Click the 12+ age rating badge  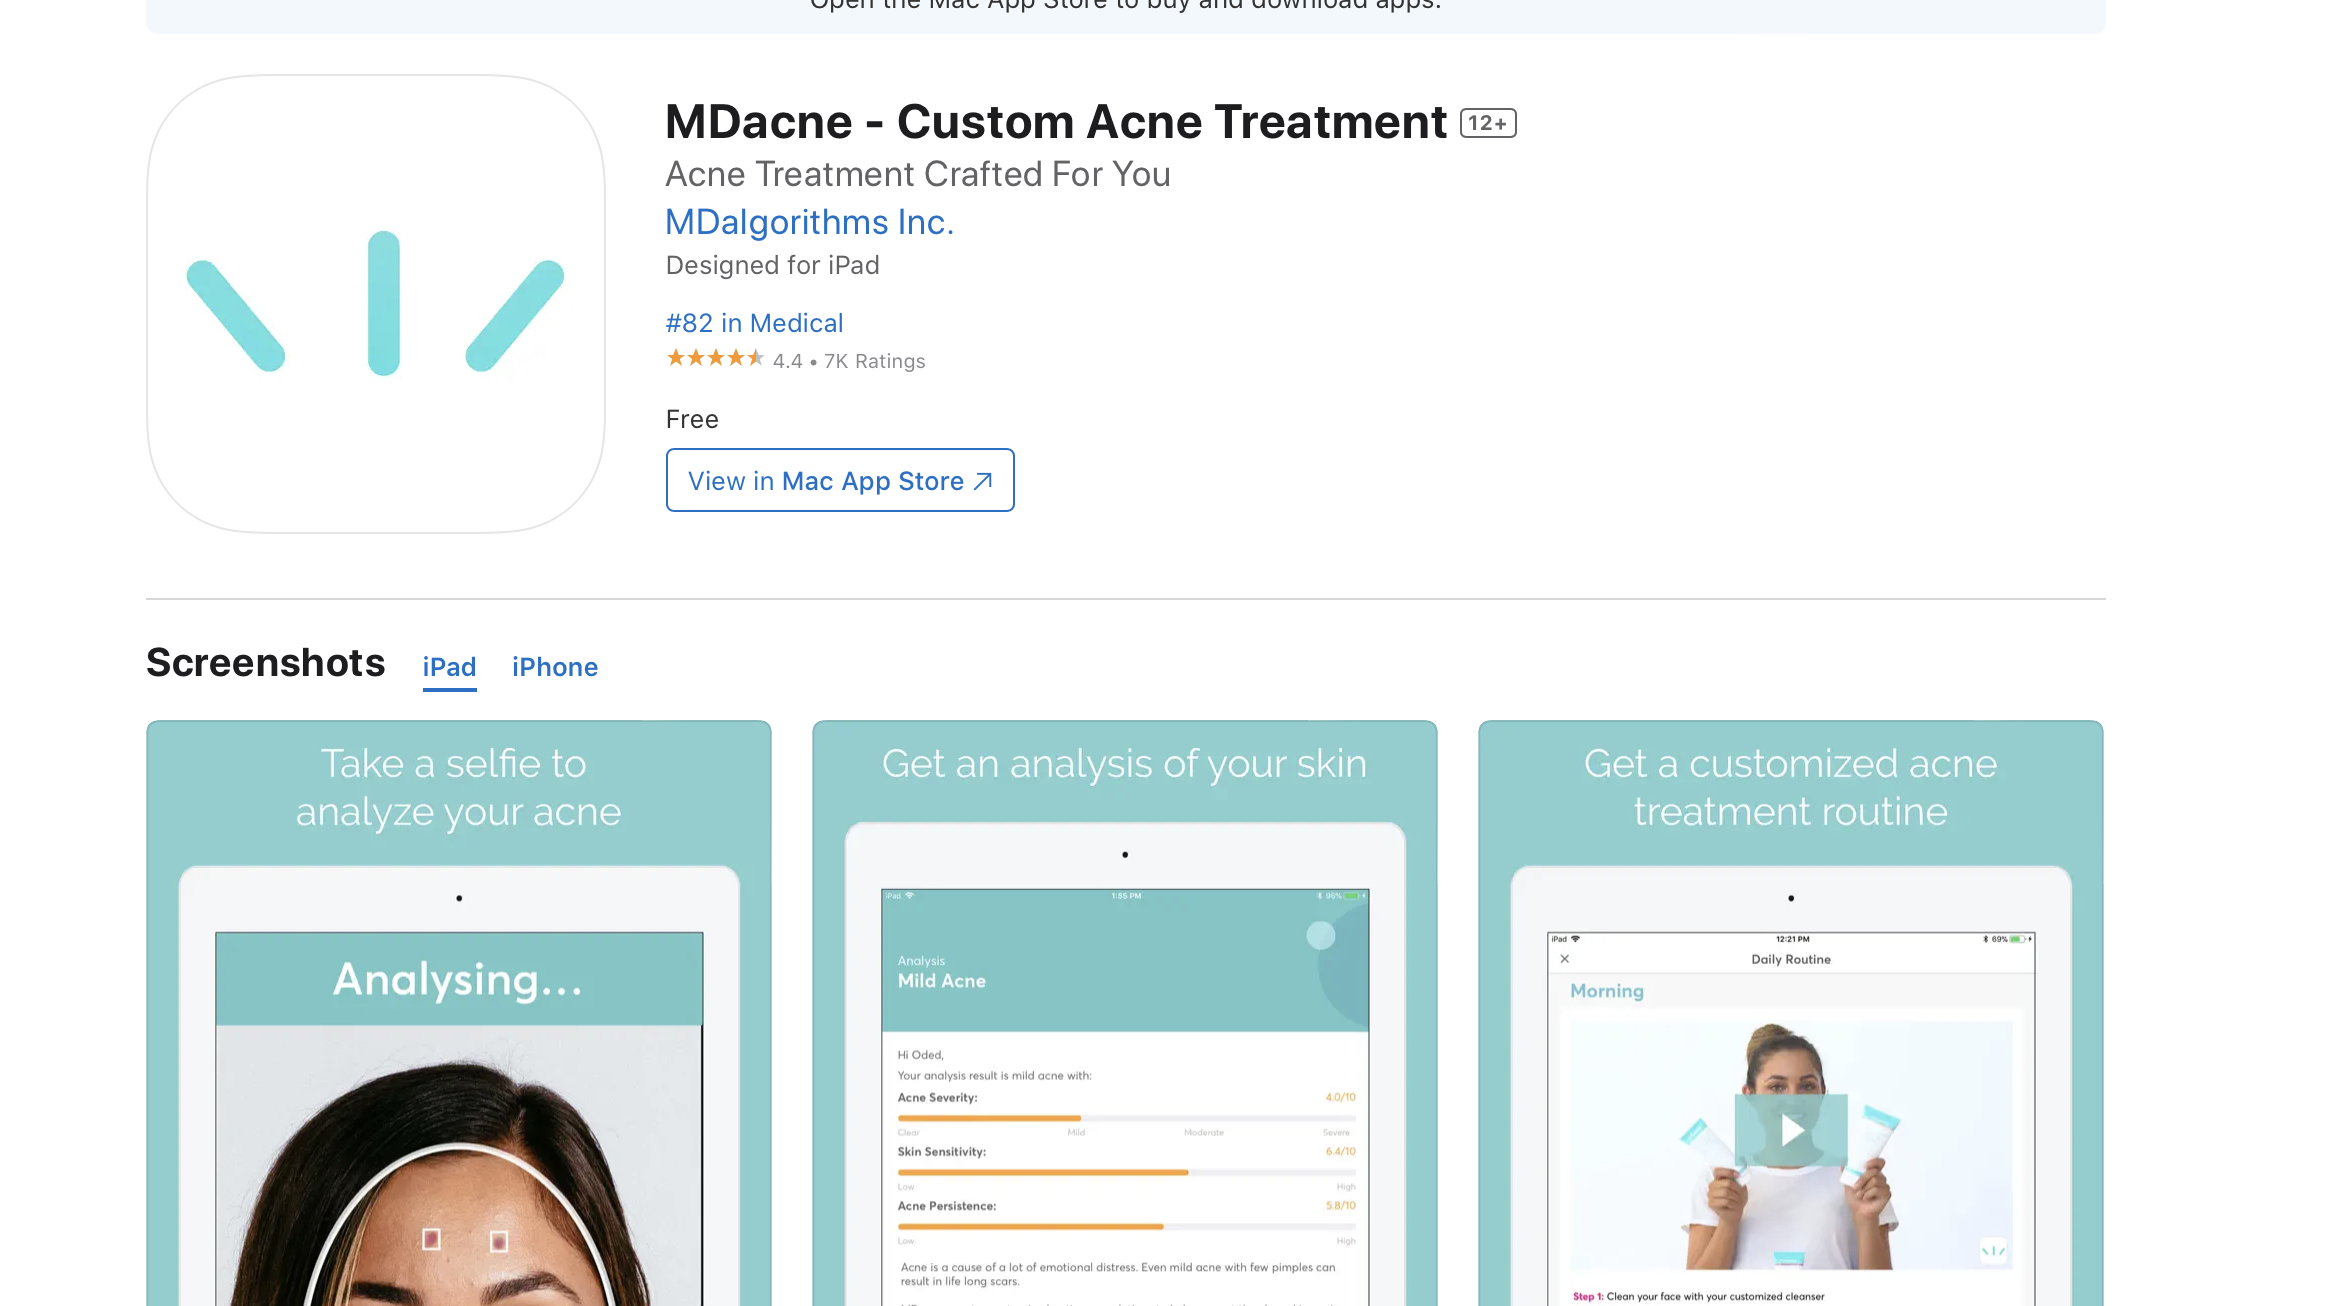pos(1488,123)
